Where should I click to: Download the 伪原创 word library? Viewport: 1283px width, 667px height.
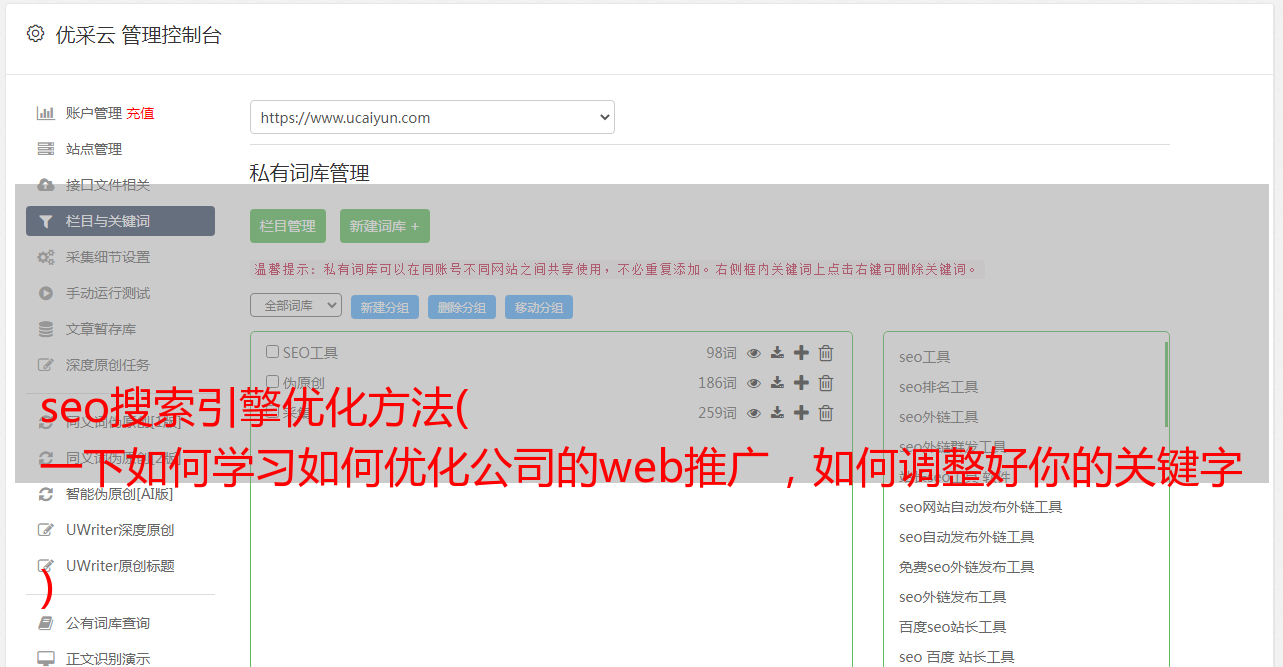(777, 383)
